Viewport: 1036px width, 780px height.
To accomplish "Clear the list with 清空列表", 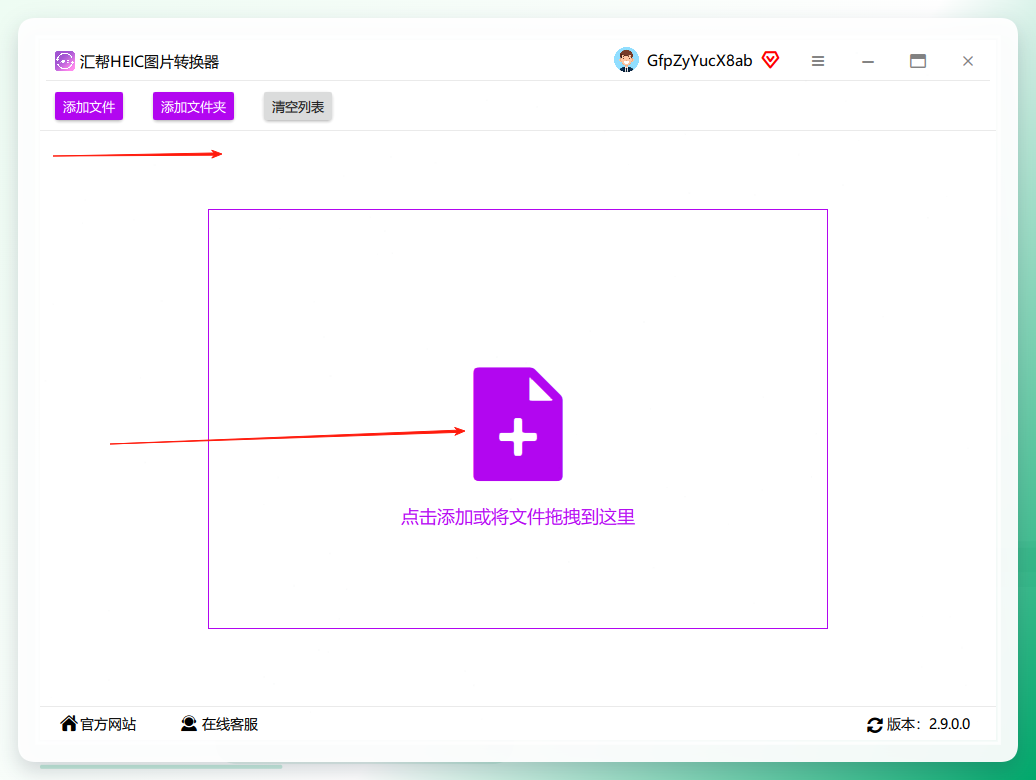I will click(297, 106).
